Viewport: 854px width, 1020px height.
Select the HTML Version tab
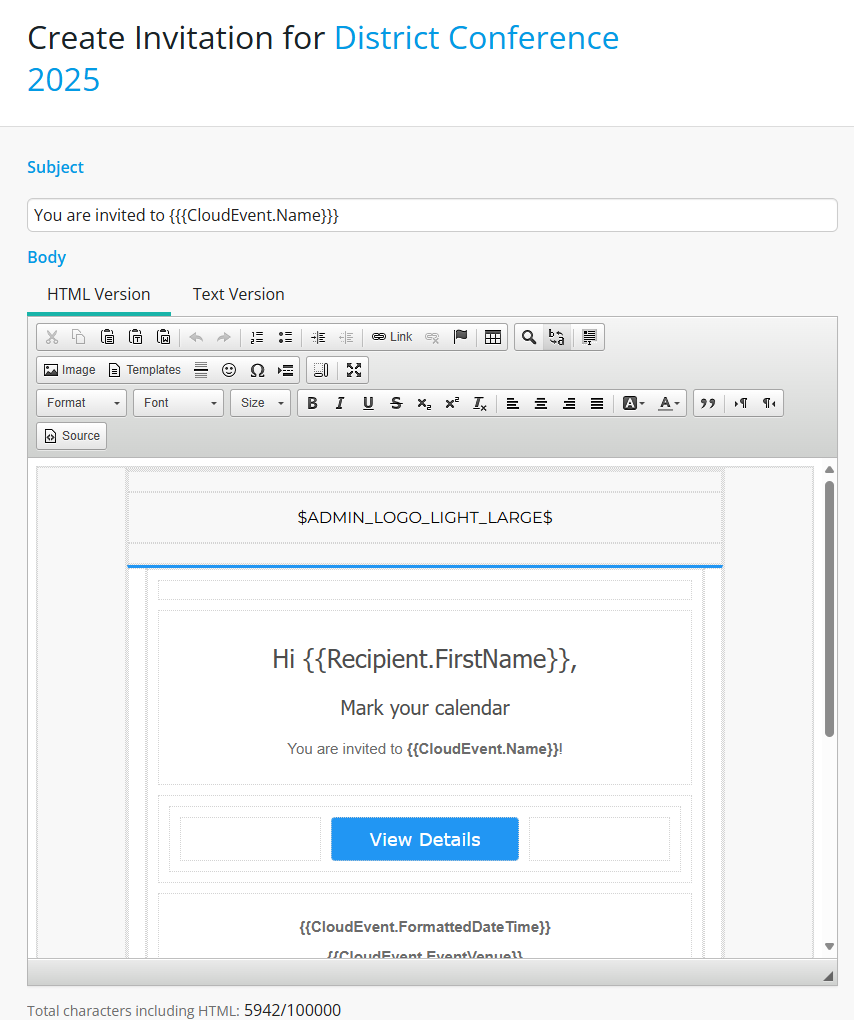99,294
